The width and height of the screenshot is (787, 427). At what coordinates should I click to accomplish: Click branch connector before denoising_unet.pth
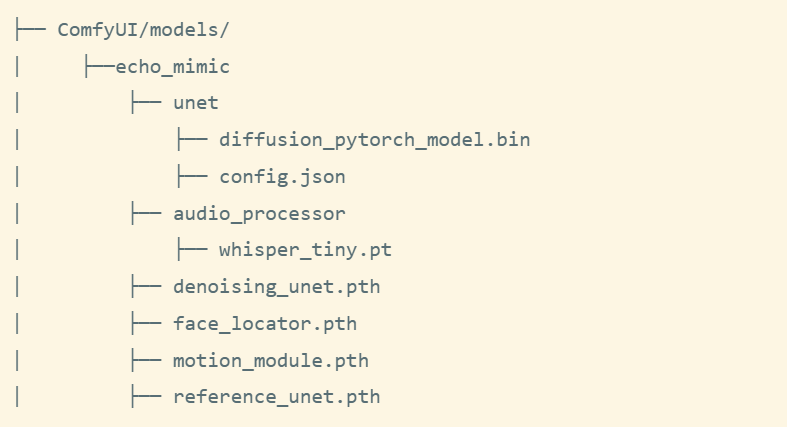(x=146, y=287)
